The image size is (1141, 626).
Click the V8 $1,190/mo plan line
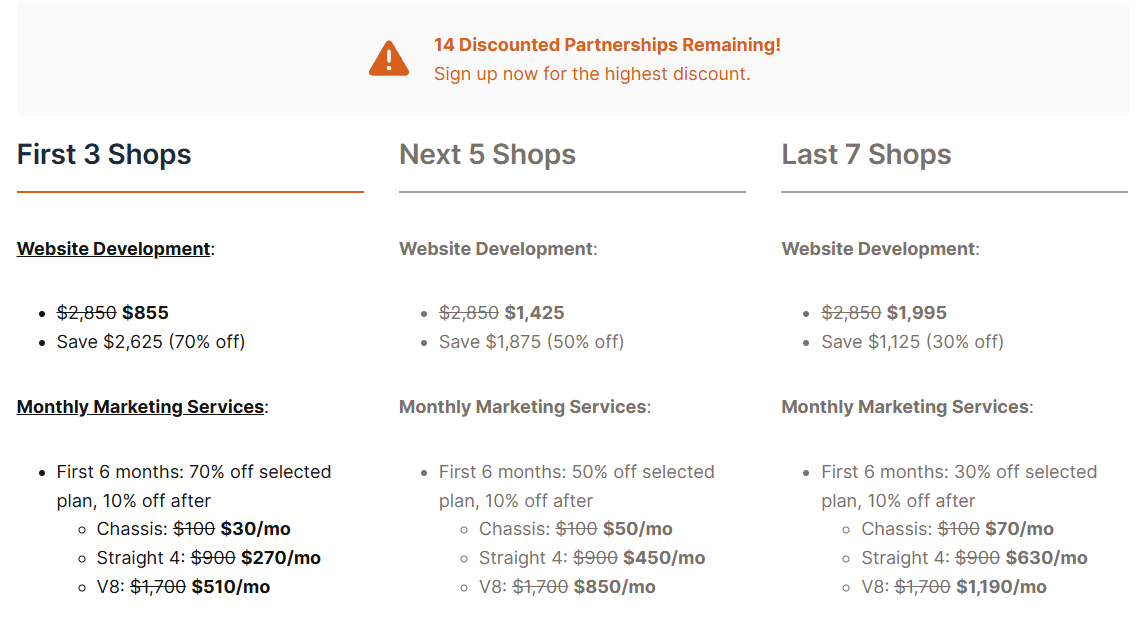(954, 587)
